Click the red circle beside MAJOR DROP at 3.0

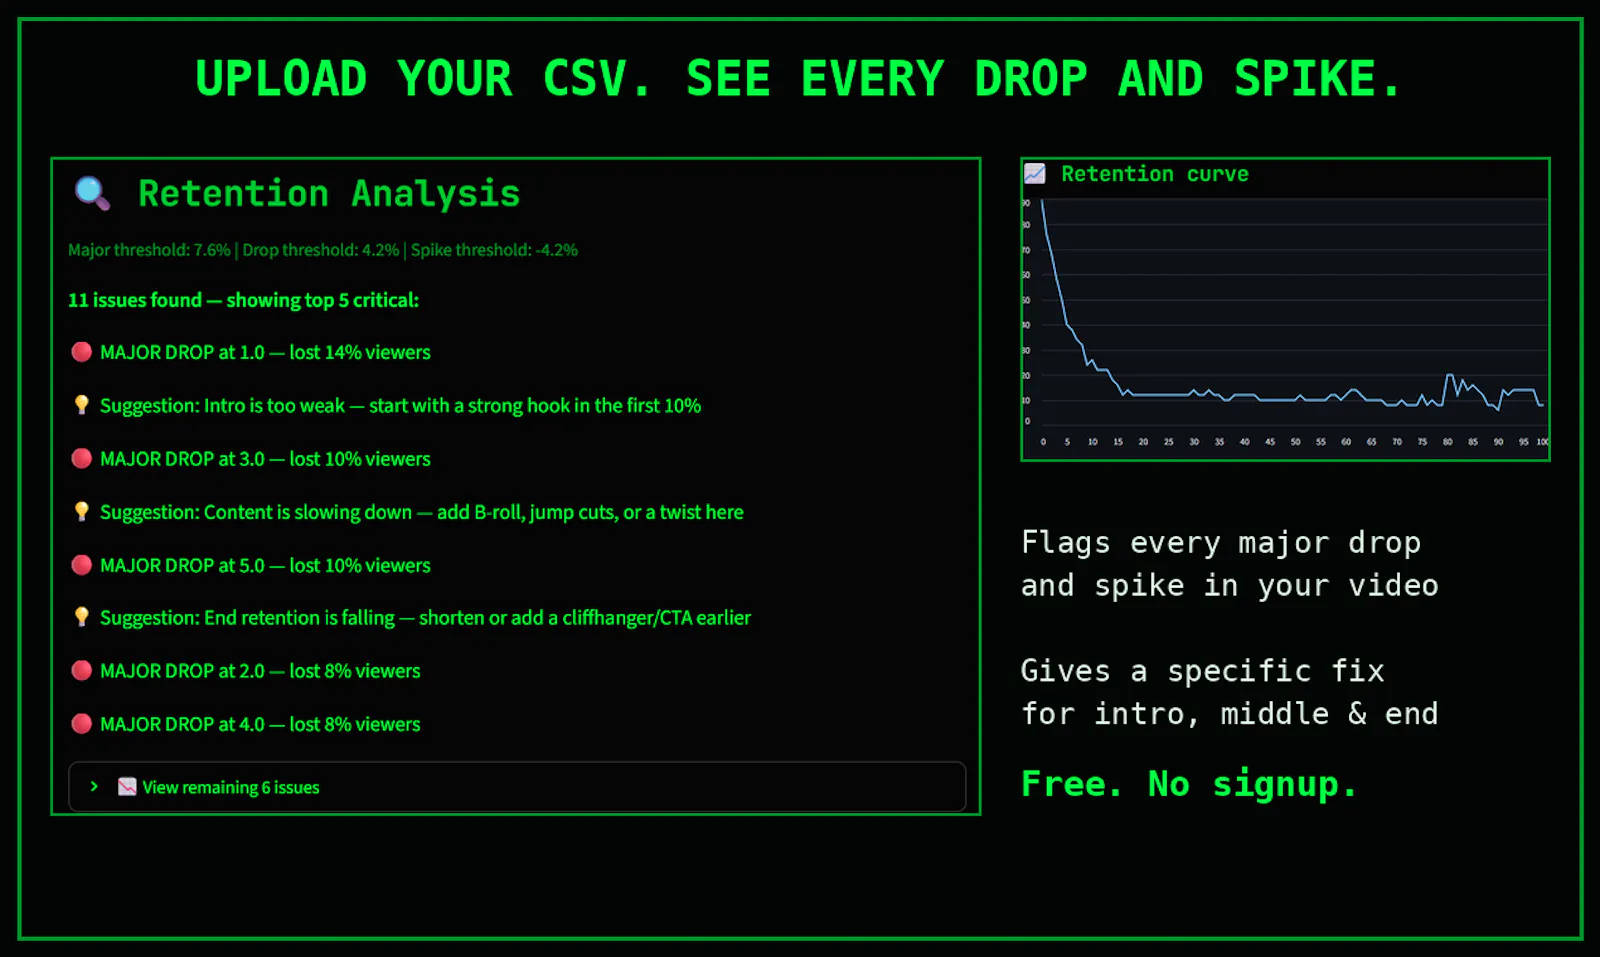click(82, 459)
